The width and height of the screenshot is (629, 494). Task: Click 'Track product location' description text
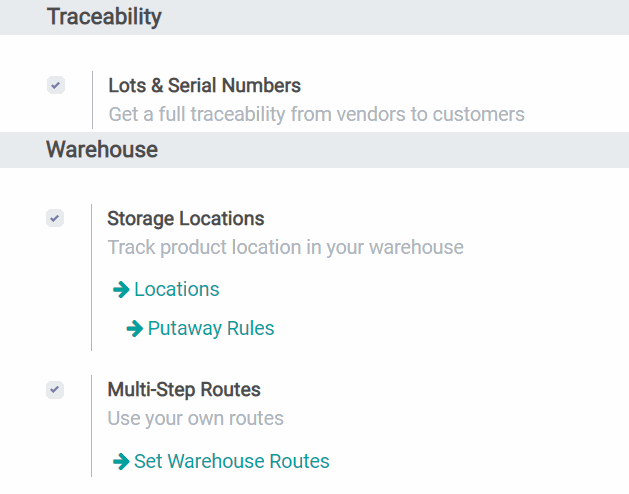tap(285, 247)
